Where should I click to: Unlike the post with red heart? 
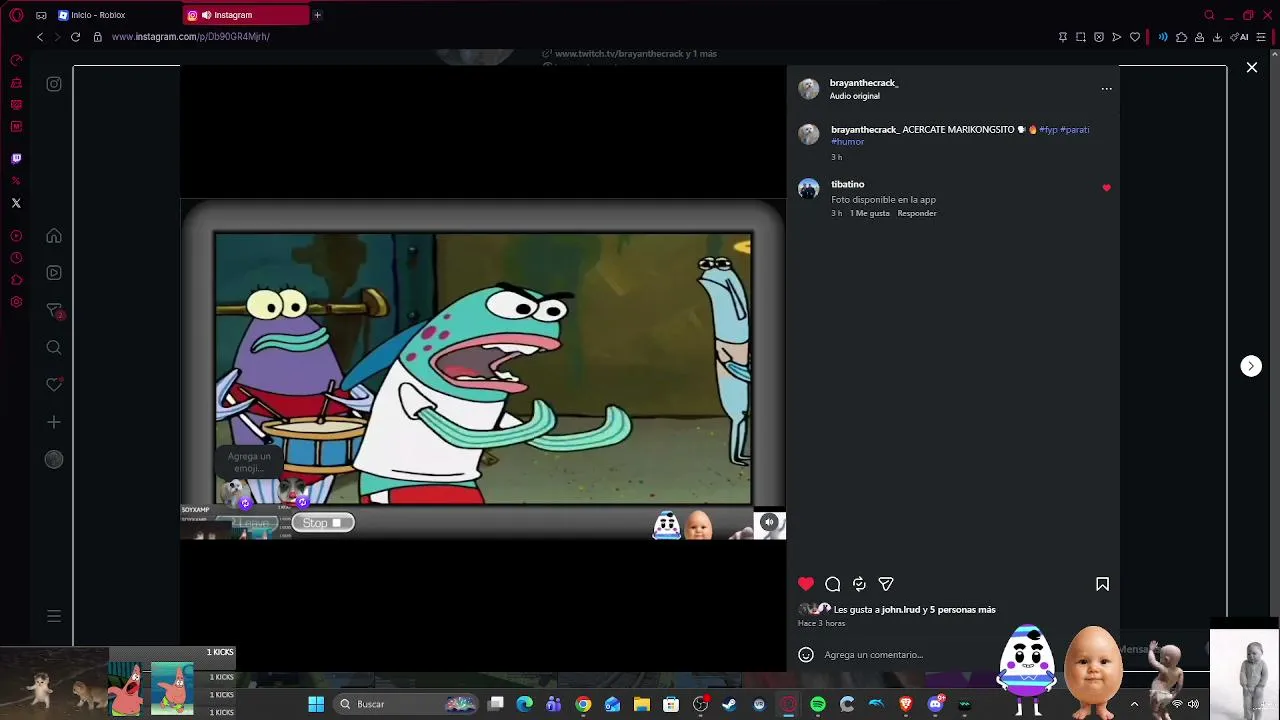click(x=806, y=584)
